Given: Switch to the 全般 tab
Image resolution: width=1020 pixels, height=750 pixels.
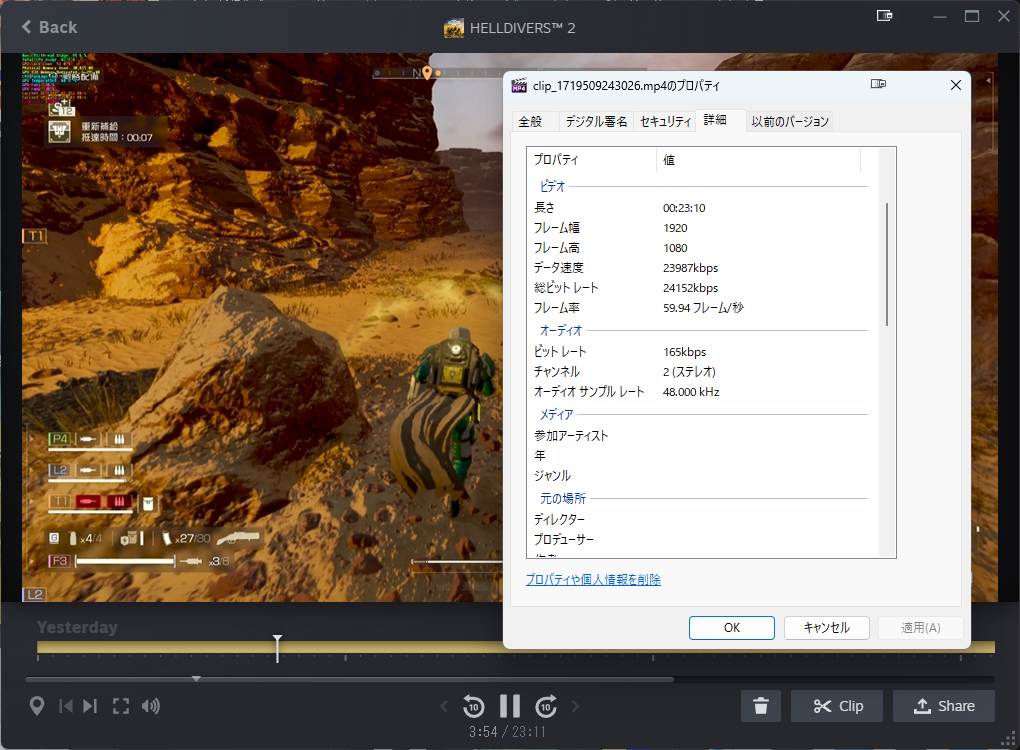Looking at the screenshot, I should coord(530,122).
